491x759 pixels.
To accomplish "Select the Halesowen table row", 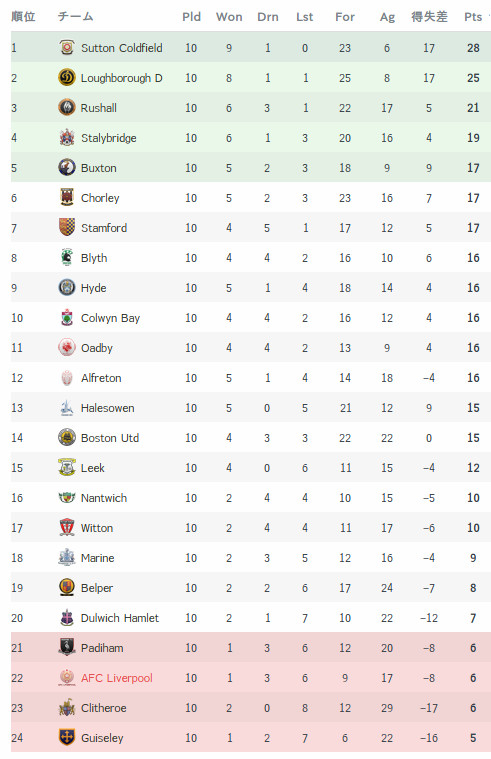I will coord(251,408).
